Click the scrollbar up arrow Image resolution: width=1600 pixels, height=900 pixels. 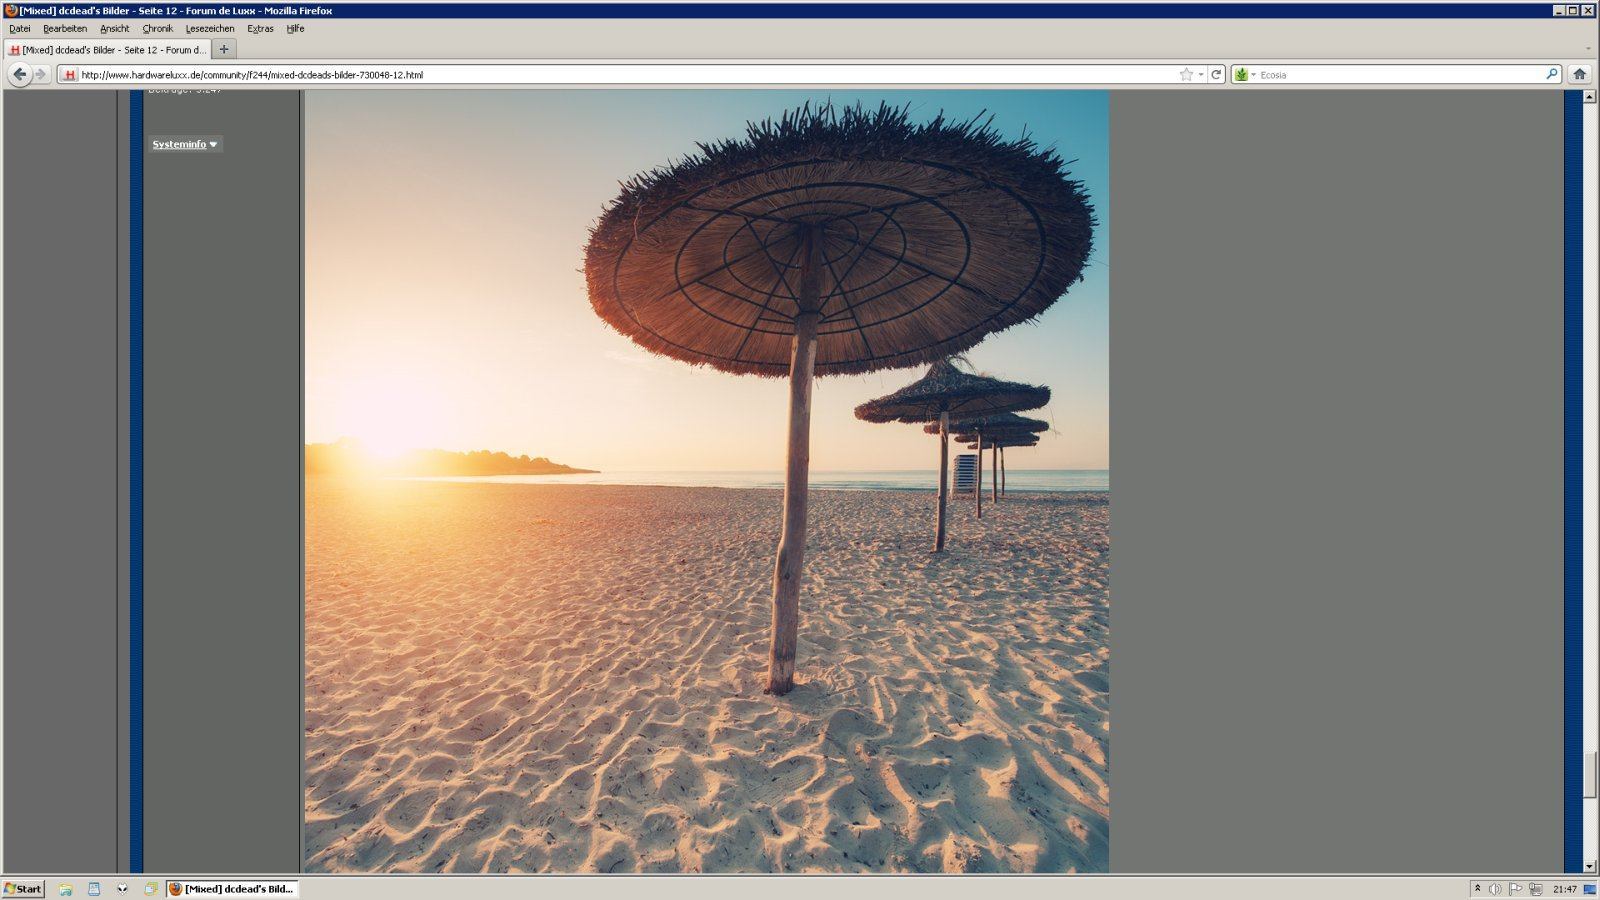(x=1590, y=97)
